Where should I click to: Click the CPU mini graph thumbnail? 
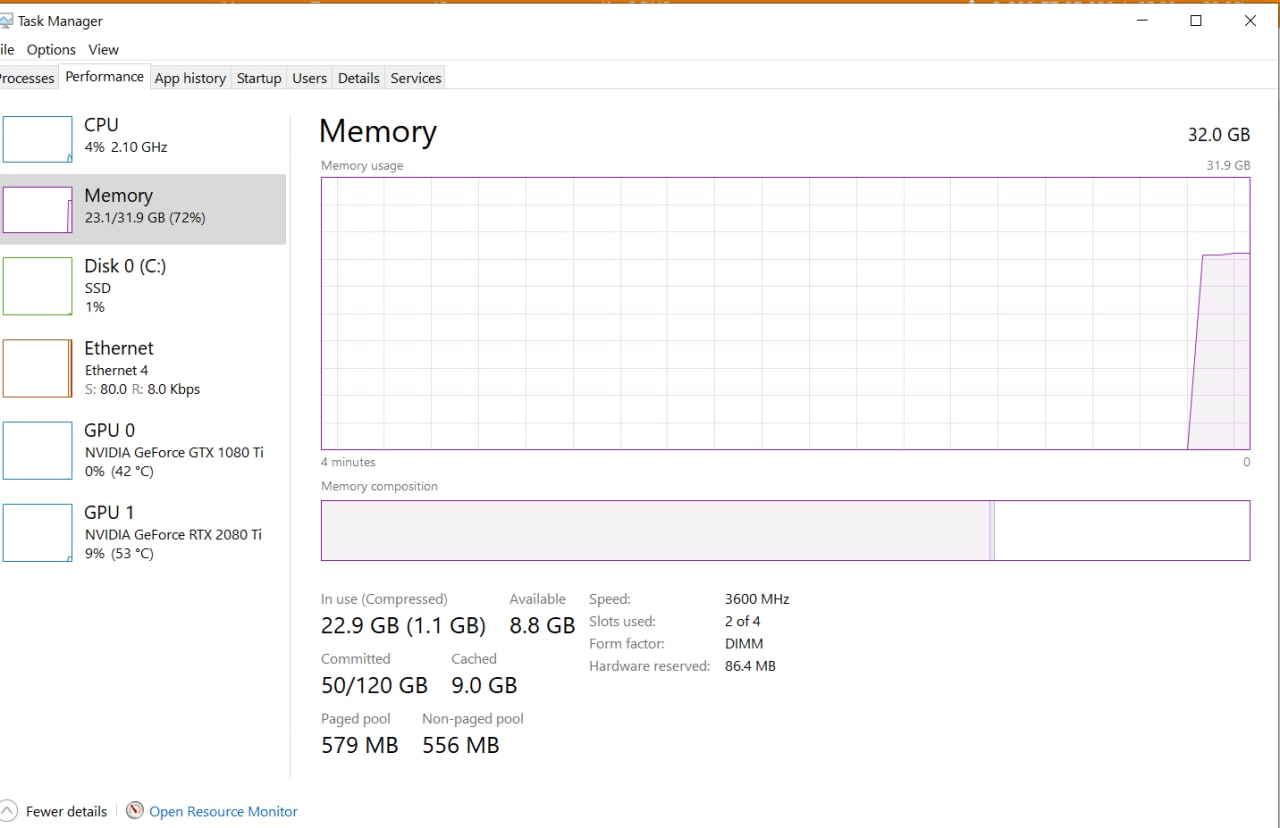point(37,139)
